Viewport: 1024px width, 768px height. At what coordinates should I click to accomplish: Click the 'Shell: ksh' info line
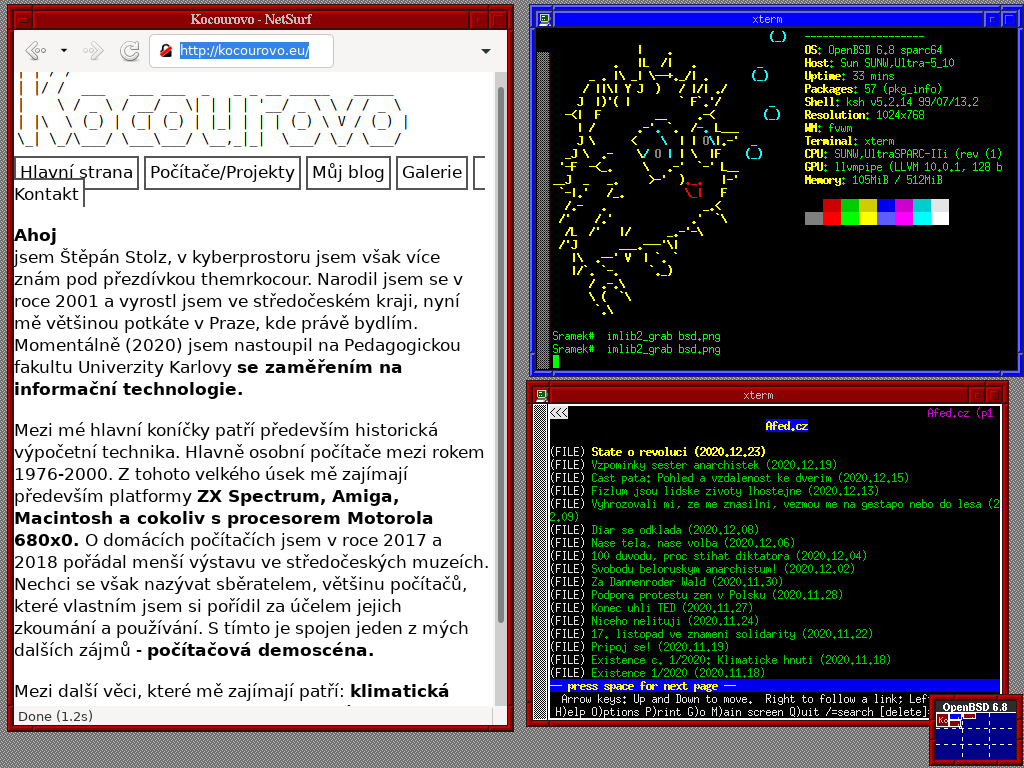pyautogui.click(x=891, y=102)
